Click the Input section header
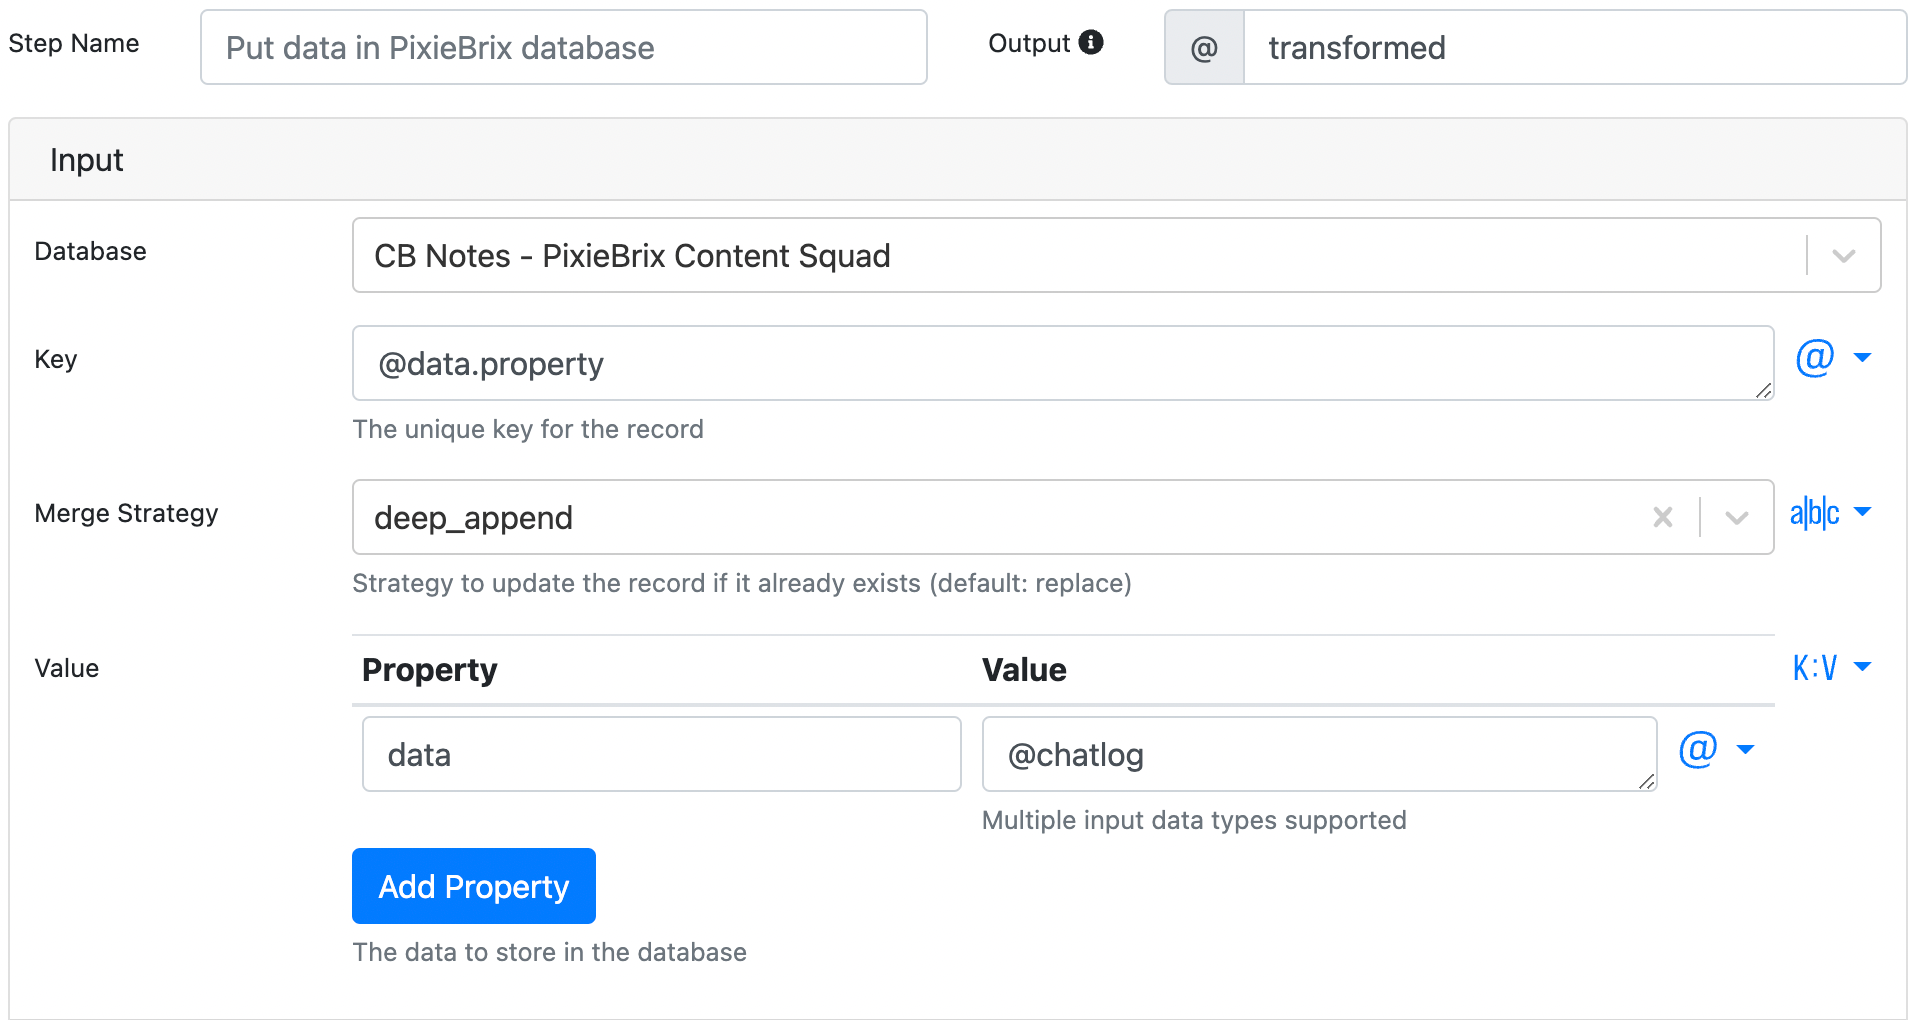The width and height of the screenshot is (1908, 1020). [x=958, y=160]
